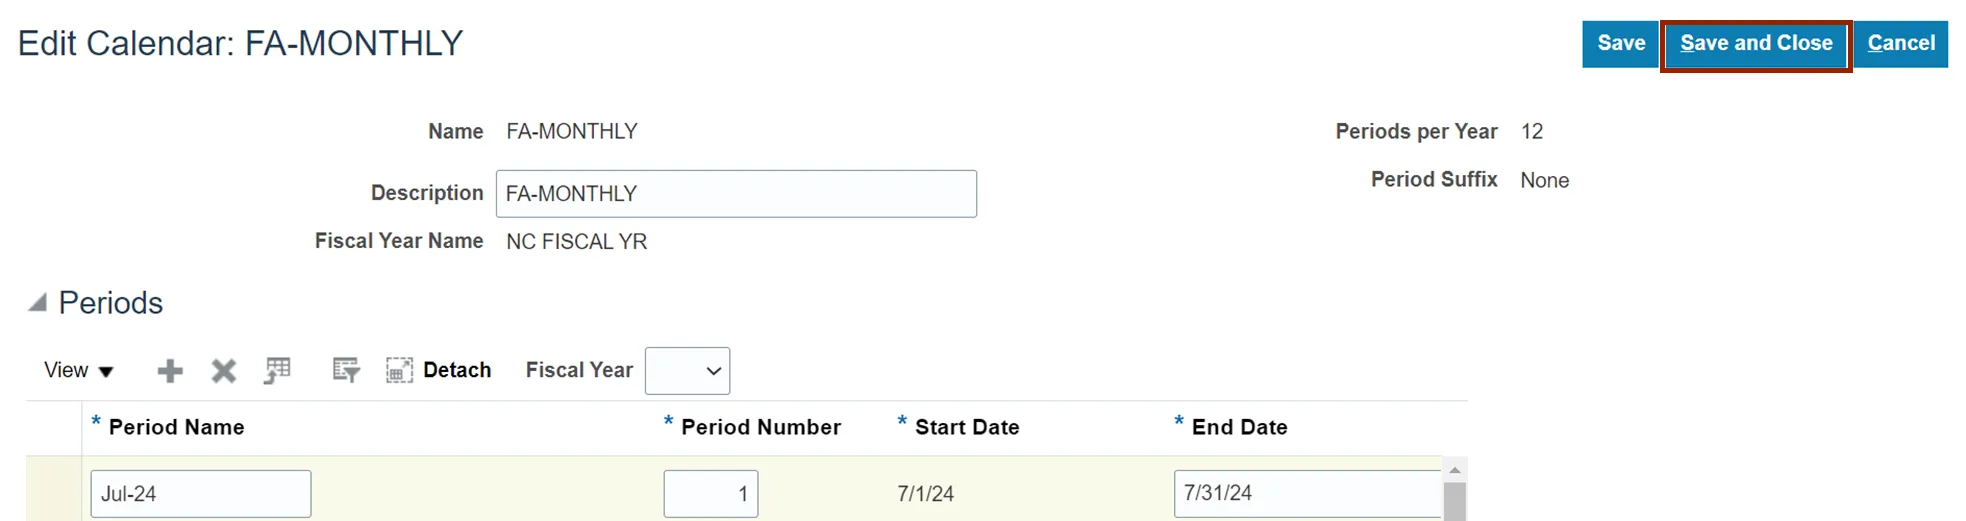Collapse the Periods section
This screenshot has width=1966, height=521.
(38, 303)
